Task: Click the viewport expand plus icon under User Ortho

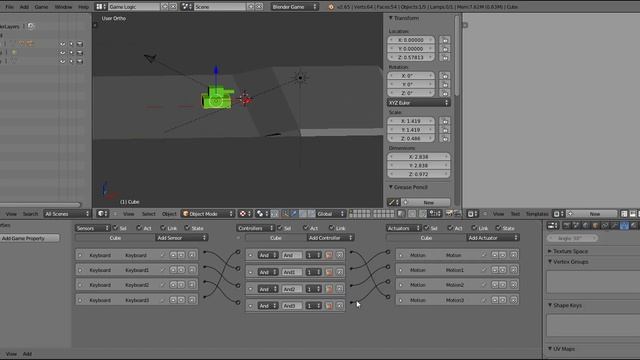Action: [95, 25]
